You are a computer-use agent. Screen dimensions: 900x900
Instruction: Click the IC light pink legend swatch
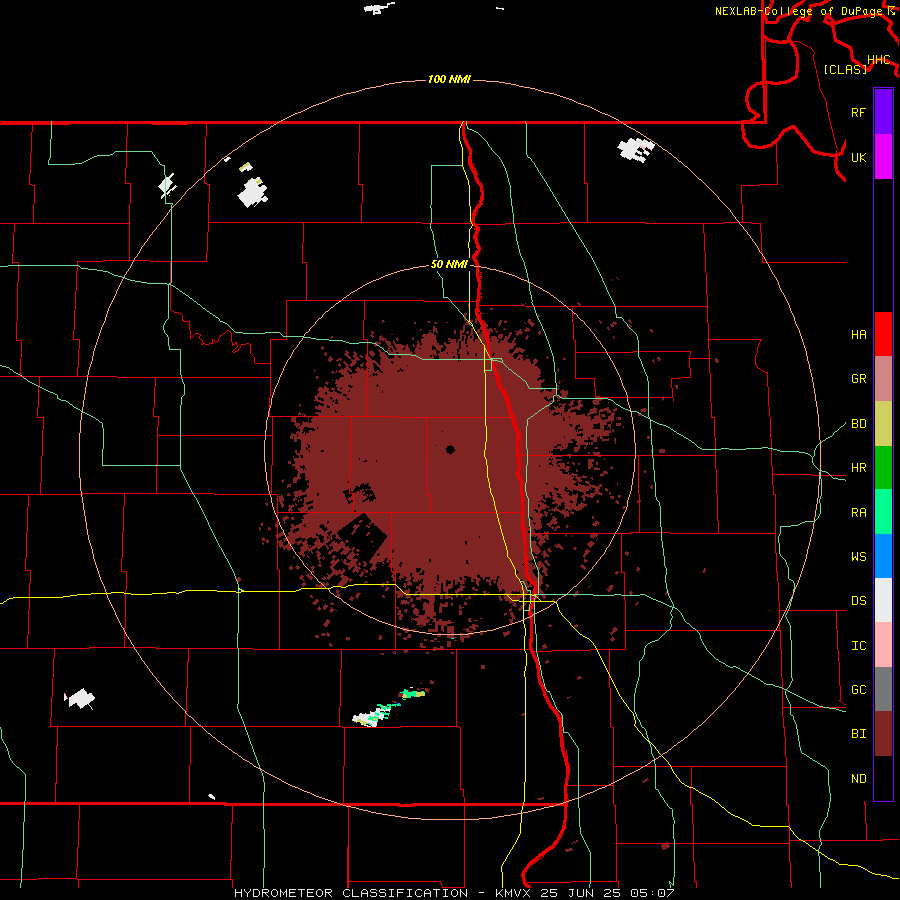click(x=883, y=645)
